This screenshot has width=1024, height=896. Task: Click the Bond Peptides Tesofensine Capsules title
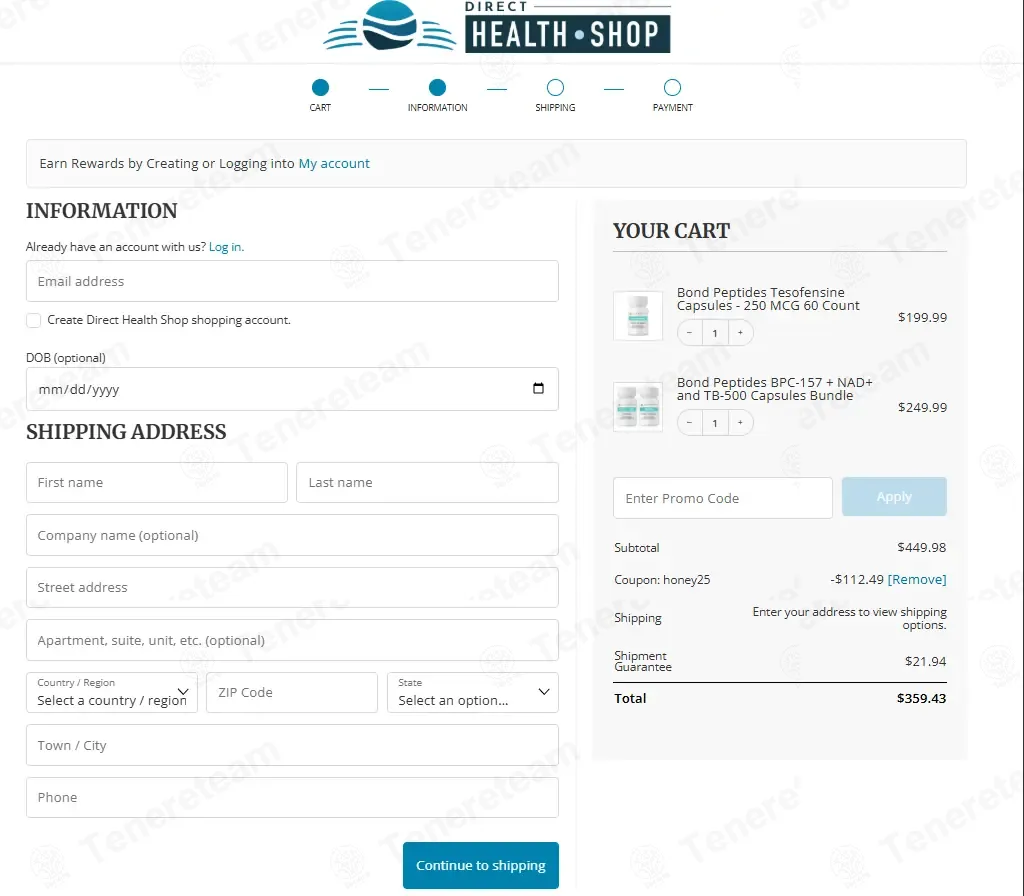pos(768,299)
